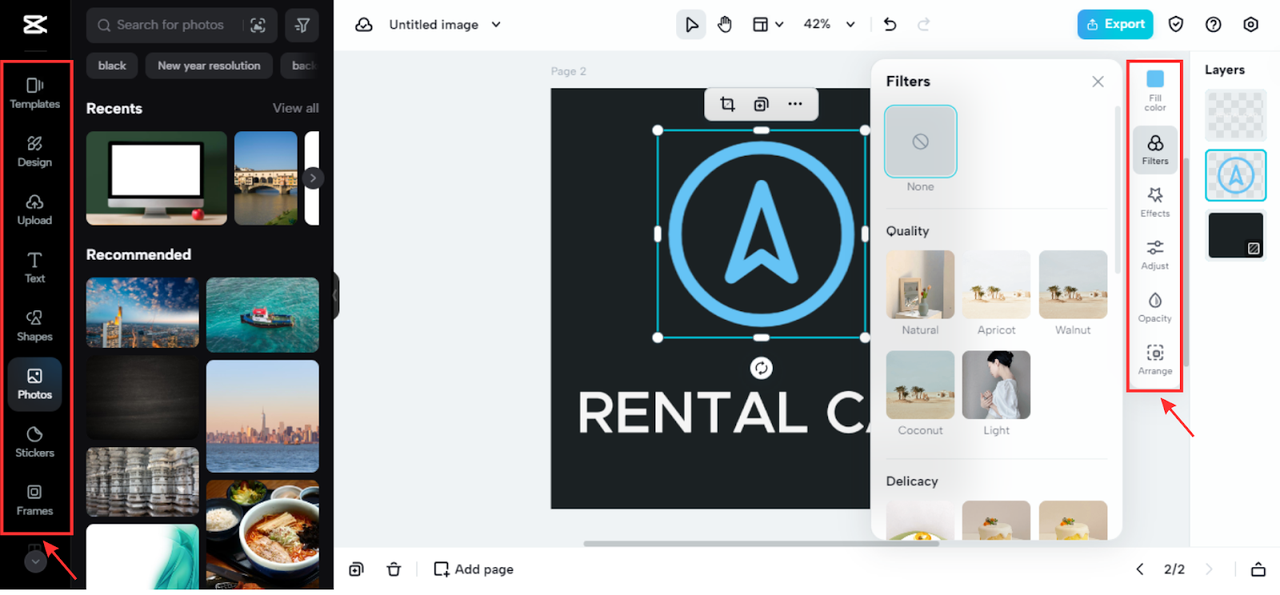Apply the Natural quality filter
The height and width of the screenshot is (595, 1280).
click(x=920, y=285)
